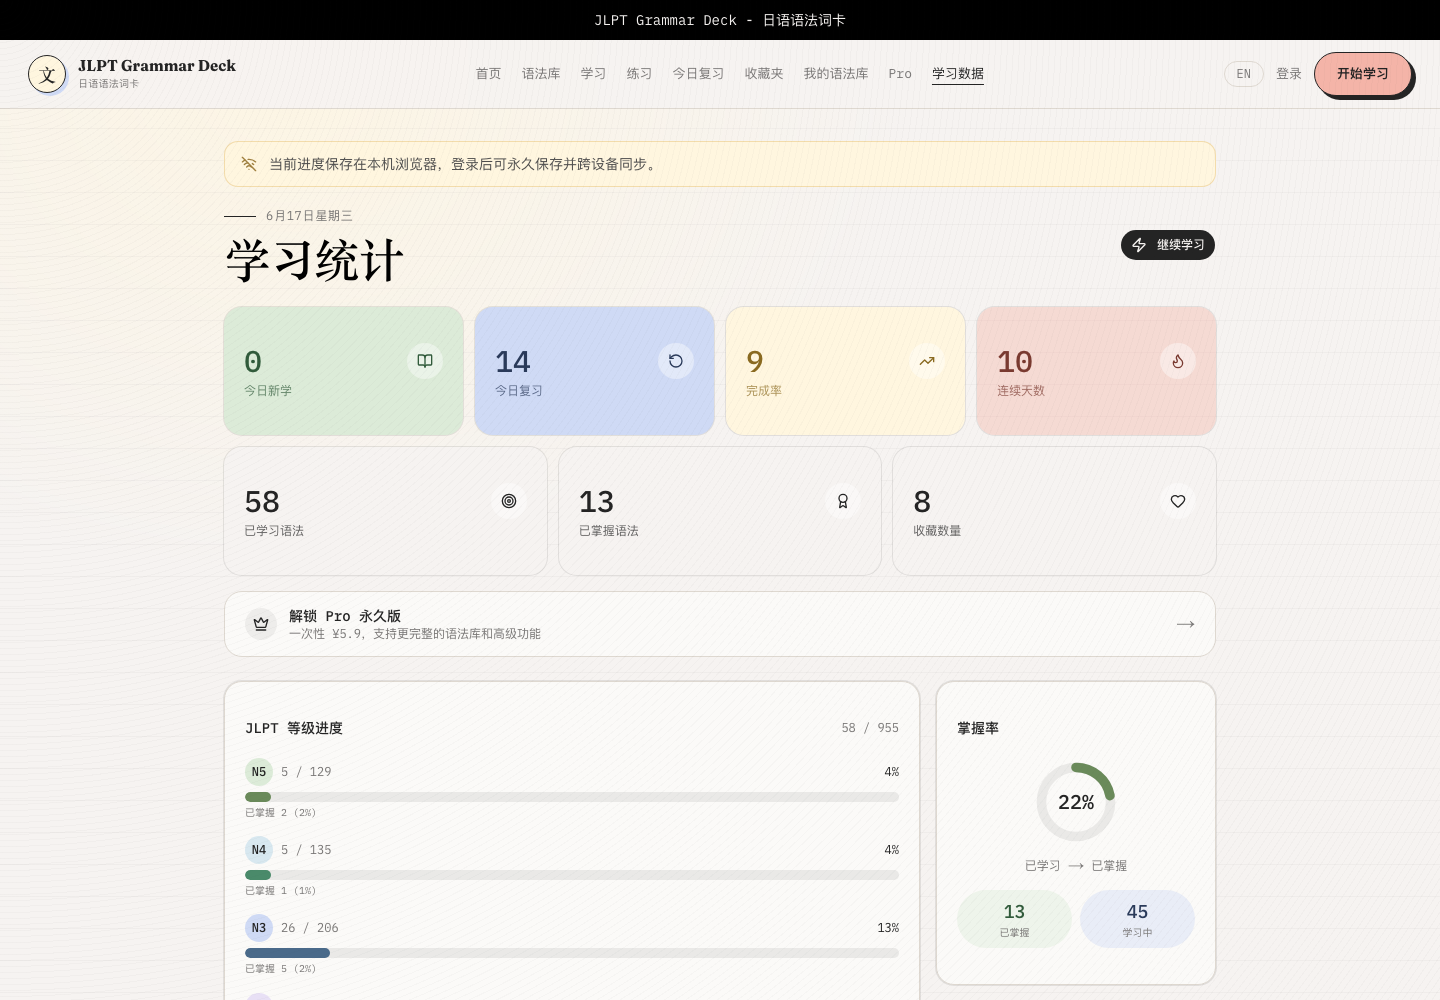Go to the 练习 nav item
This screenshot has height=1000, width=1440.
point(639,74)
